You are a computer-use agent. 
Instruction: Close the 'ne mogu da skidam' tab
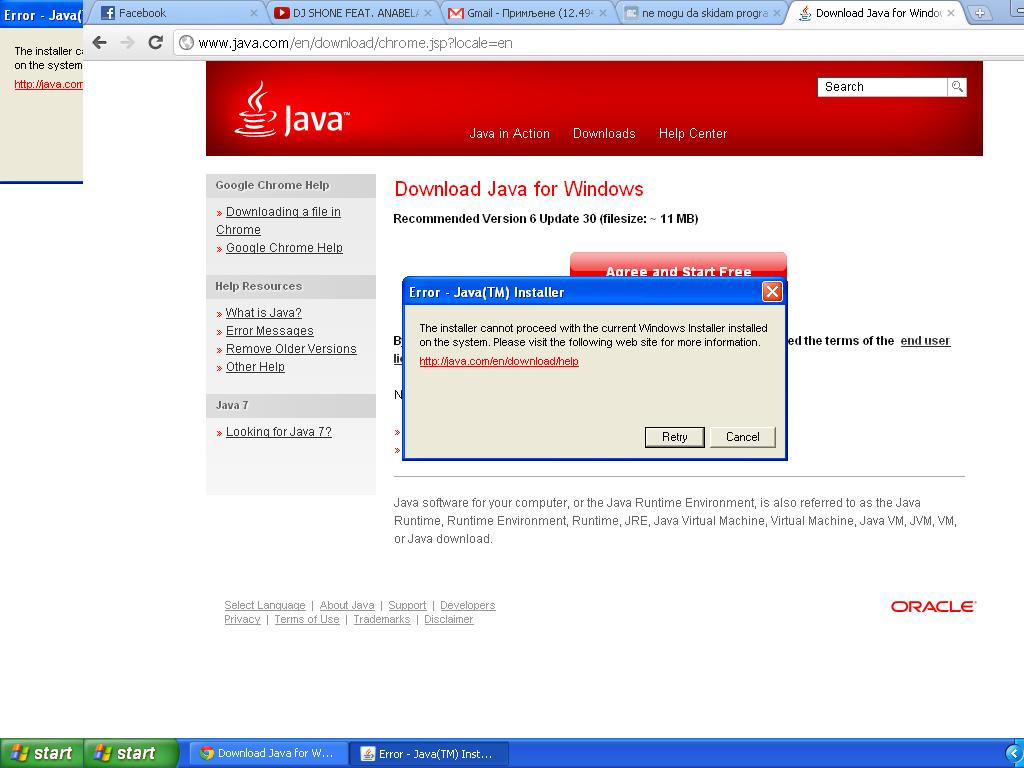(x=776, y=13)
